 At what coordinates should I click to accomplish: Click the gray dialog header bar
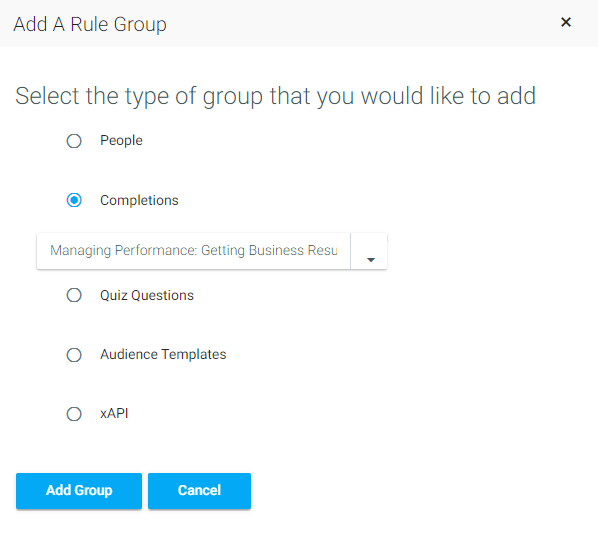pyautogui.click(x=299, y=23)
